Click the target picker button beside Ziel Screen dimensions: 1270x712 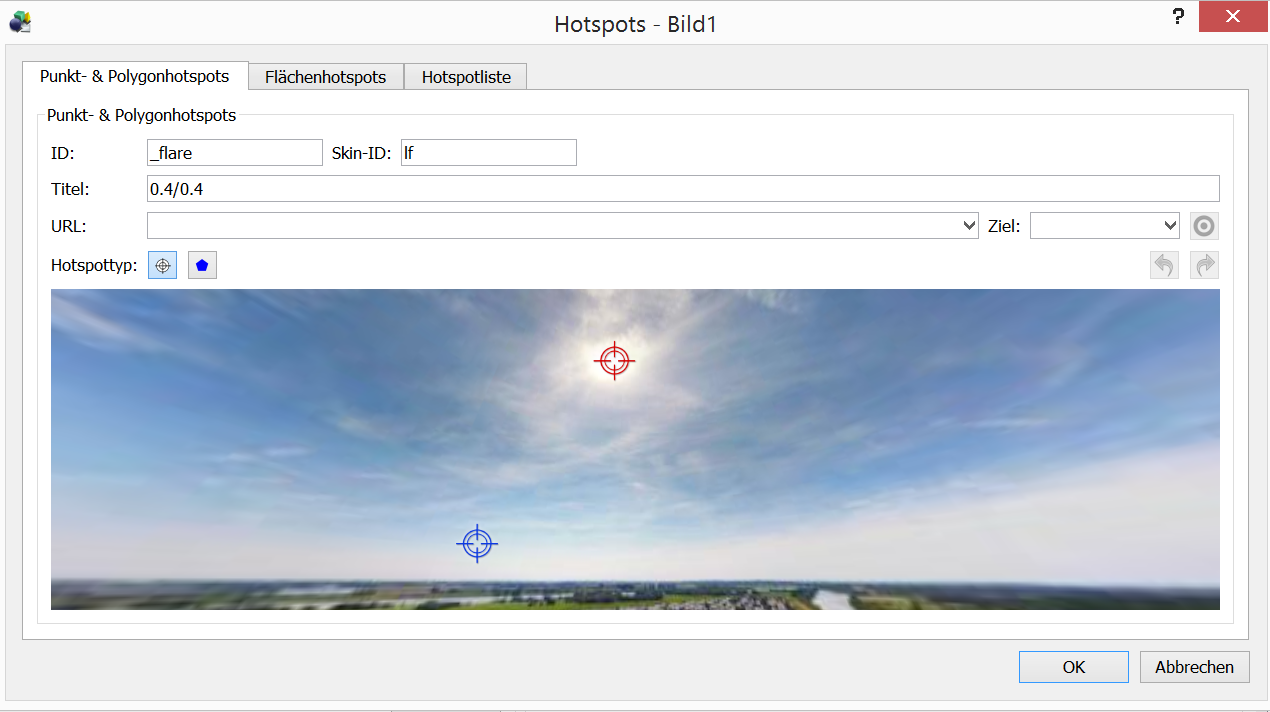[x=1205, y=226]
